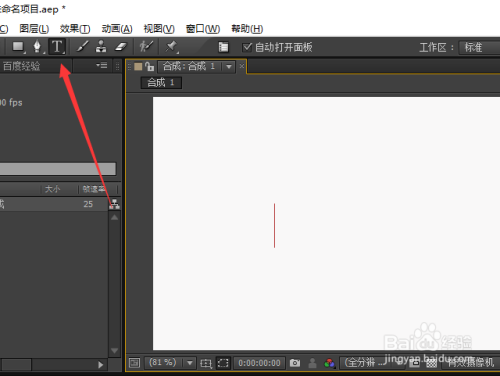Select the project row with frame rate 25
The image size is (500, 376).
pos(53,204)
